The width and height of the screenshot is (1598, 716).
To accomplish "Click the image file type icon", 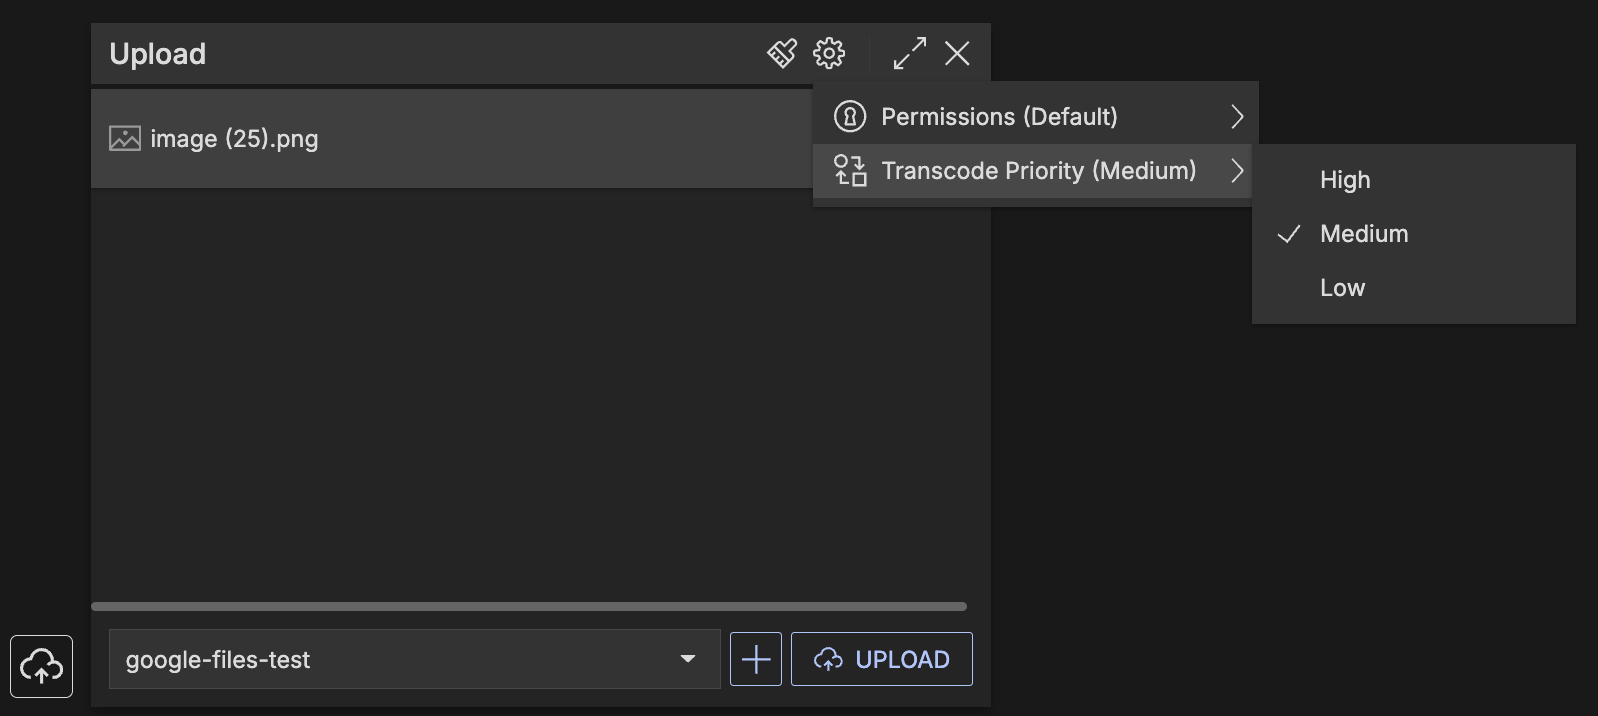I will coord(125,138).
